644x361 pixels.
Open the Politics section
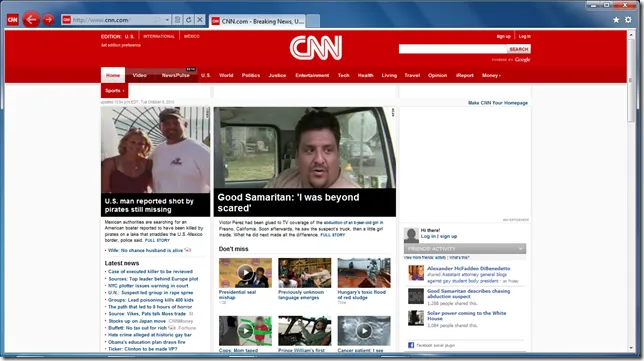point(251,75)
